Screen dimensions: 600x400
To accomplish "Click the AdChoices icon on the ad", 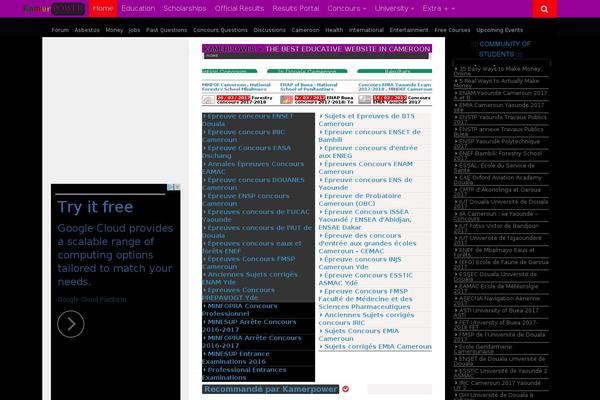I will click(x=170, y=187).
